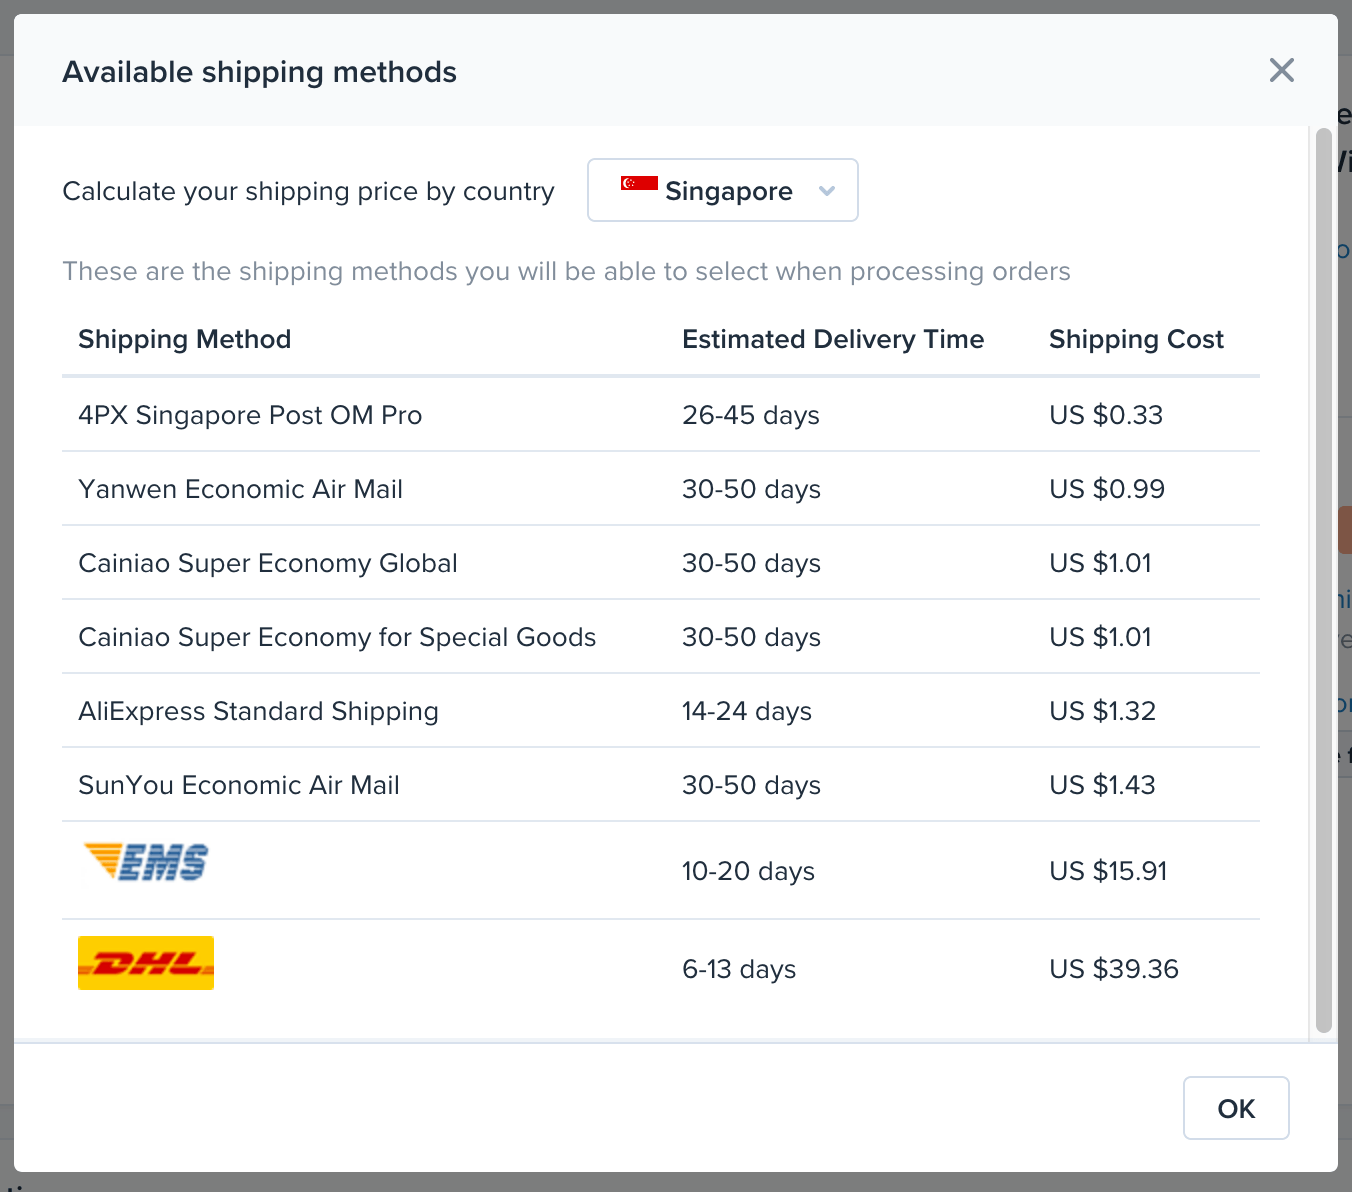Close the shipping methods dialog
The image size is (1352, 1192).
(x=1281, y=70)
